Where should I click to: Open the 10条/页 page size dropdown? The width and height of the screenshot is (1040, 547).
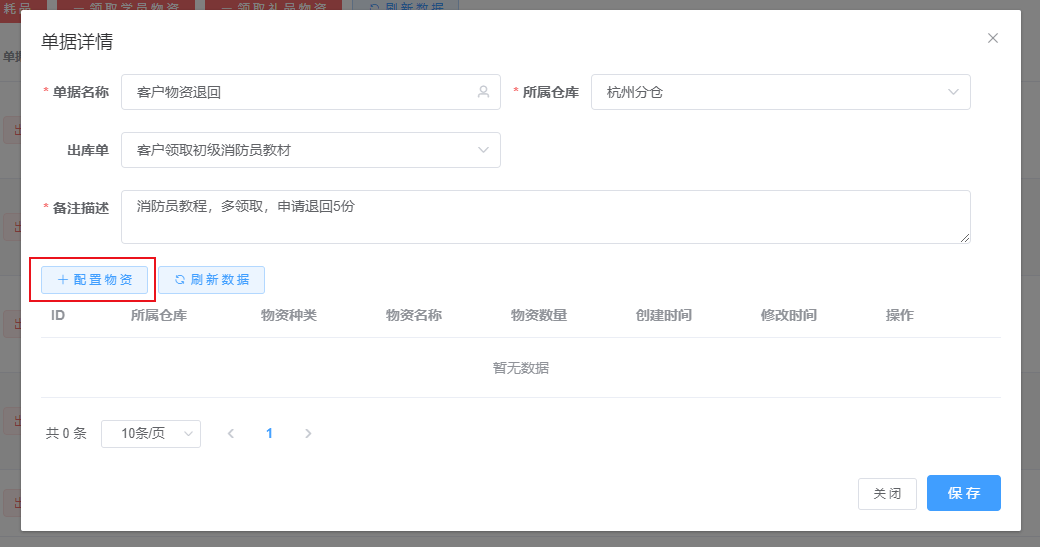pyautogui.click(x=151, y=434)
